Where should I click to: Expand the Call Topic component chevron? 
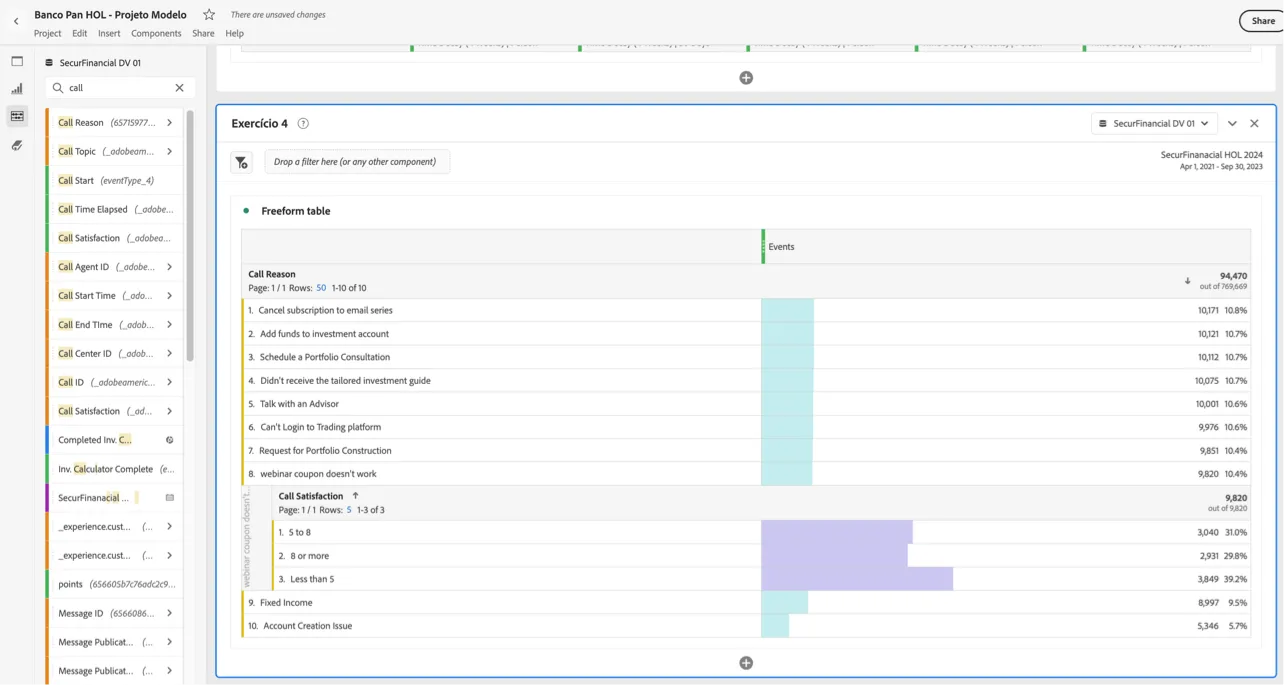[x=169, y=152]
